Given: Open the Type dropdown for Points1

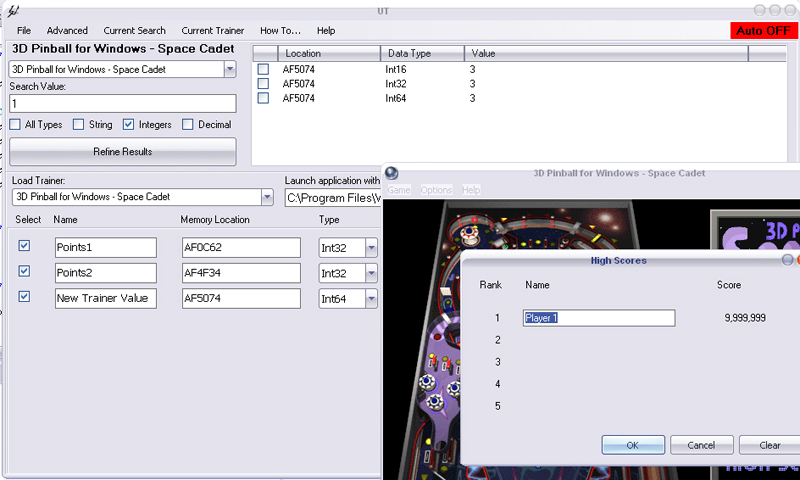Looking at the screenshot, I should click(x=371, y=248).
